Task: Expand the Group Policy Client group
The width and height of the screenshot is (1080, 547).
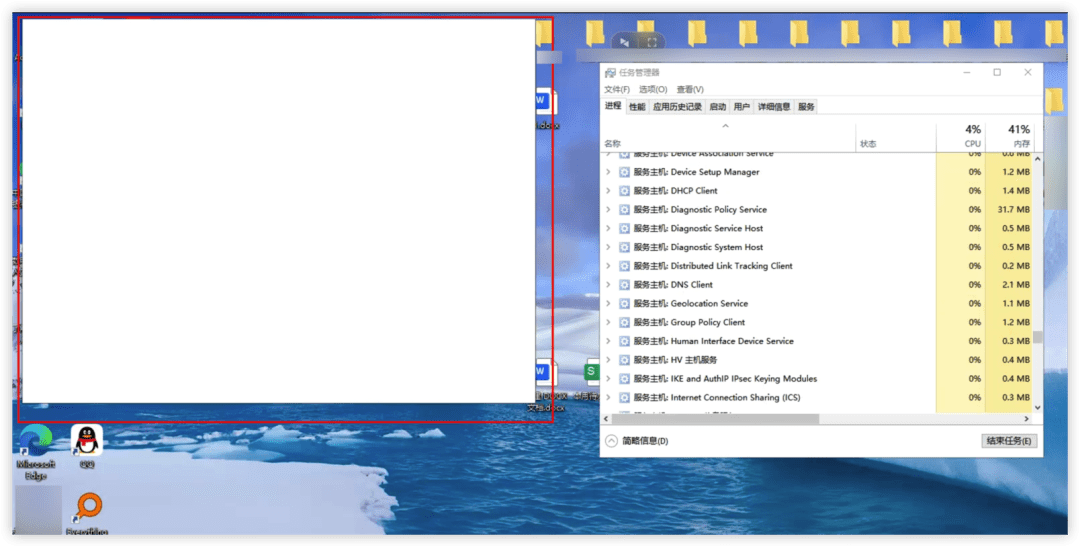Action: point(608,322)
